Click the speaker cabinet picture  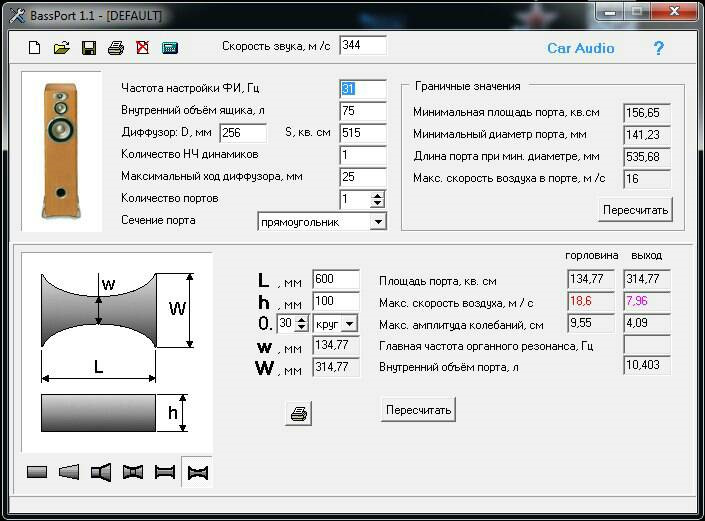click(x=62, y=151)
